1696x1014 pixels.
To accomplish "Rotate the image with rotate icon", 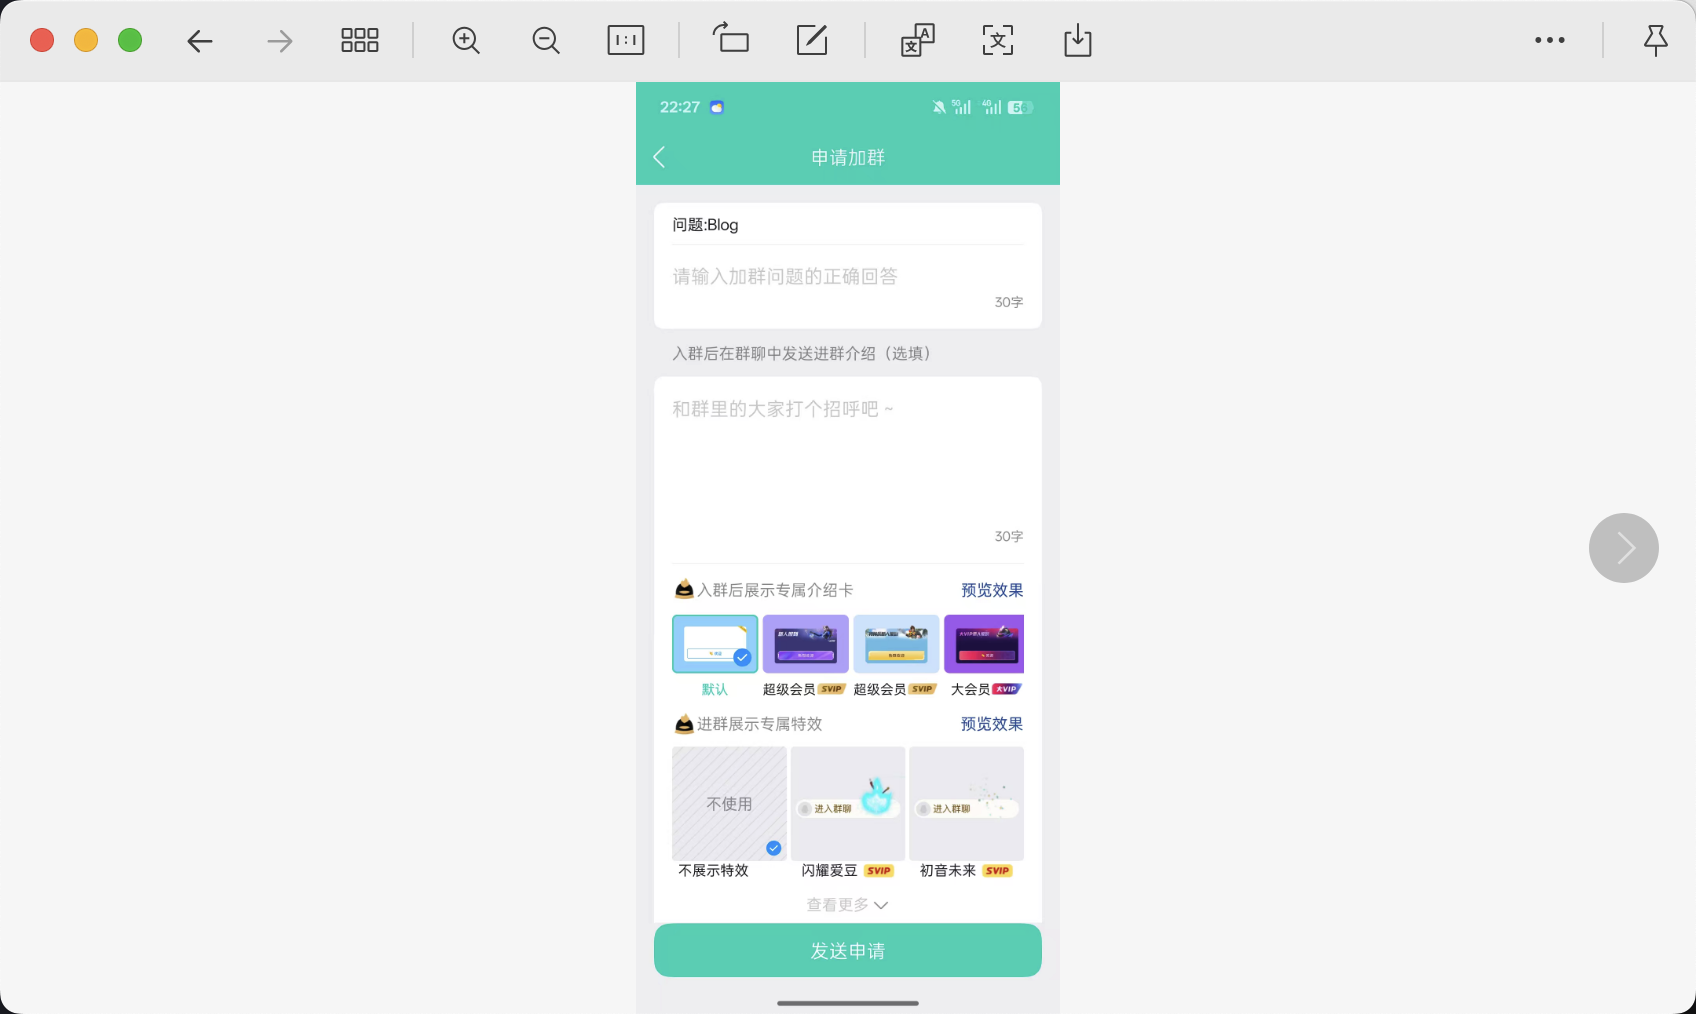I will pyautogui.click(x=731, y=40).
